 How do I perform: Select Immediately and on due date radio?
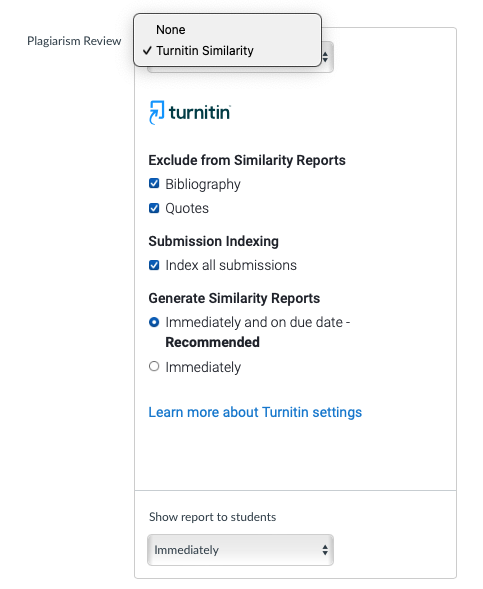coord(154,322)
